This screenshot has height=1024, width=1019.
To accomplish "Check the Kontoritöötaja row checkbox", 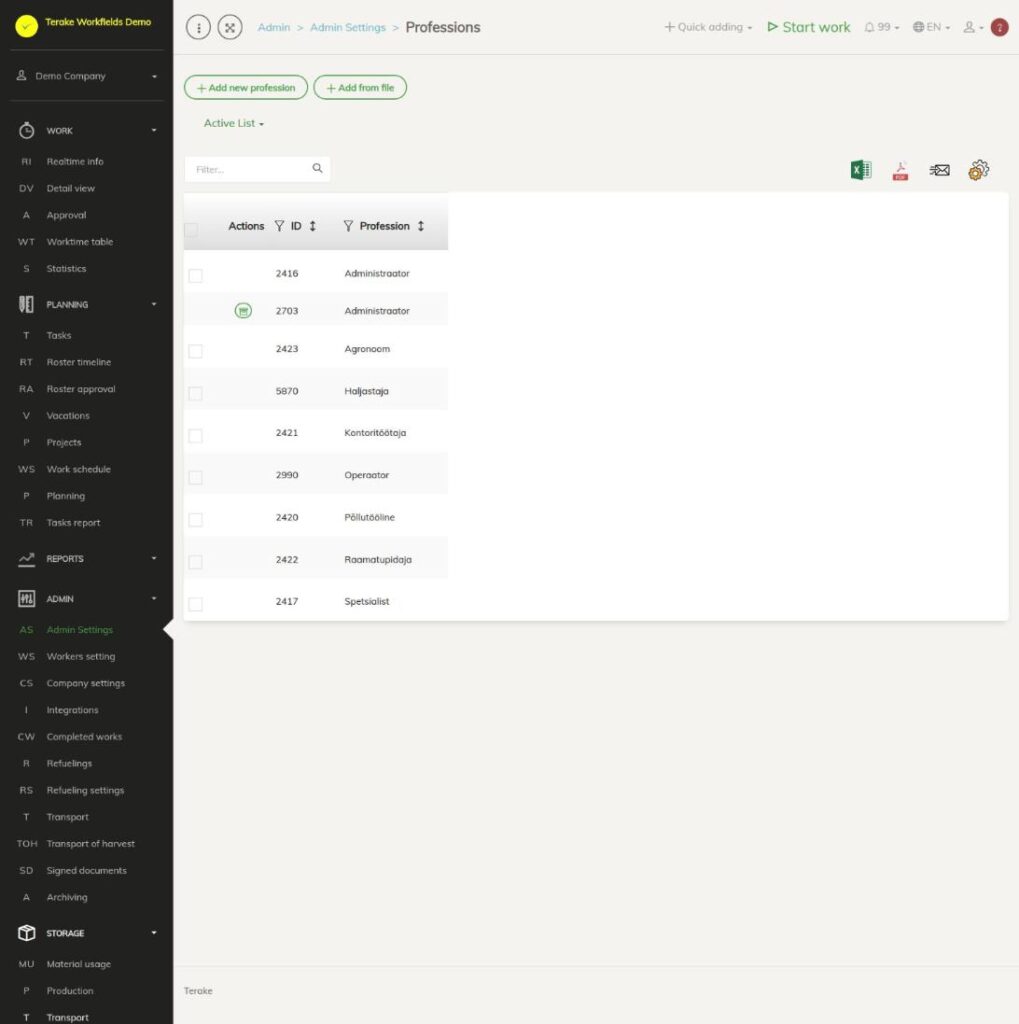I will click(x=195, y=436).
